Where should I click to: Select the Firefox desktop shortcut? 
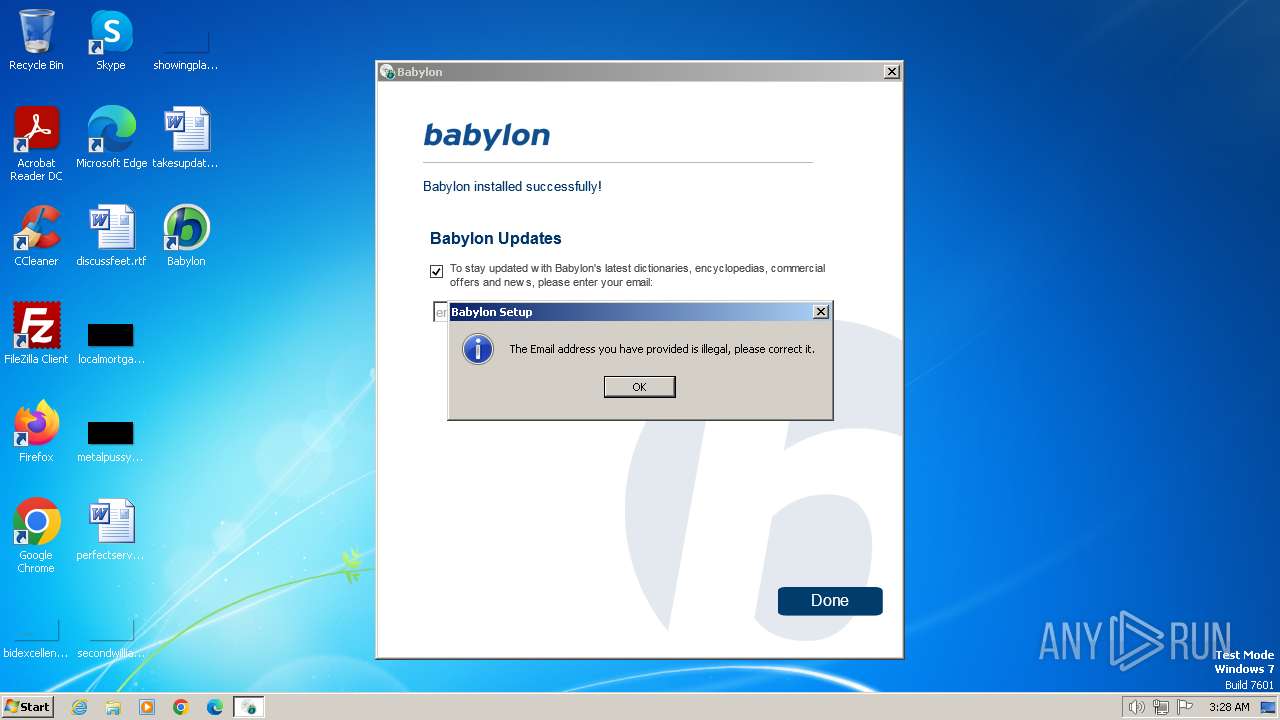click(36, 432)
